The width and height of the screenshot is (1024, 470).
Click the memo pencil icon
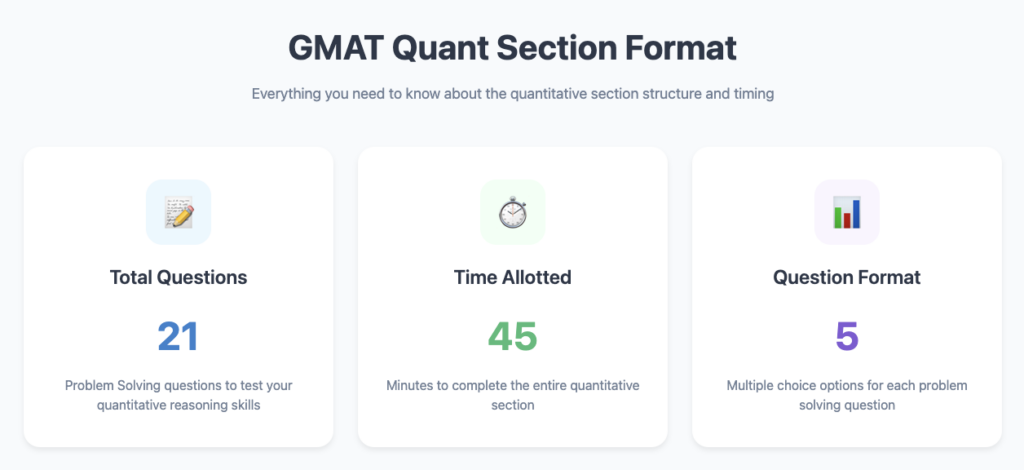tap(178, 212)
